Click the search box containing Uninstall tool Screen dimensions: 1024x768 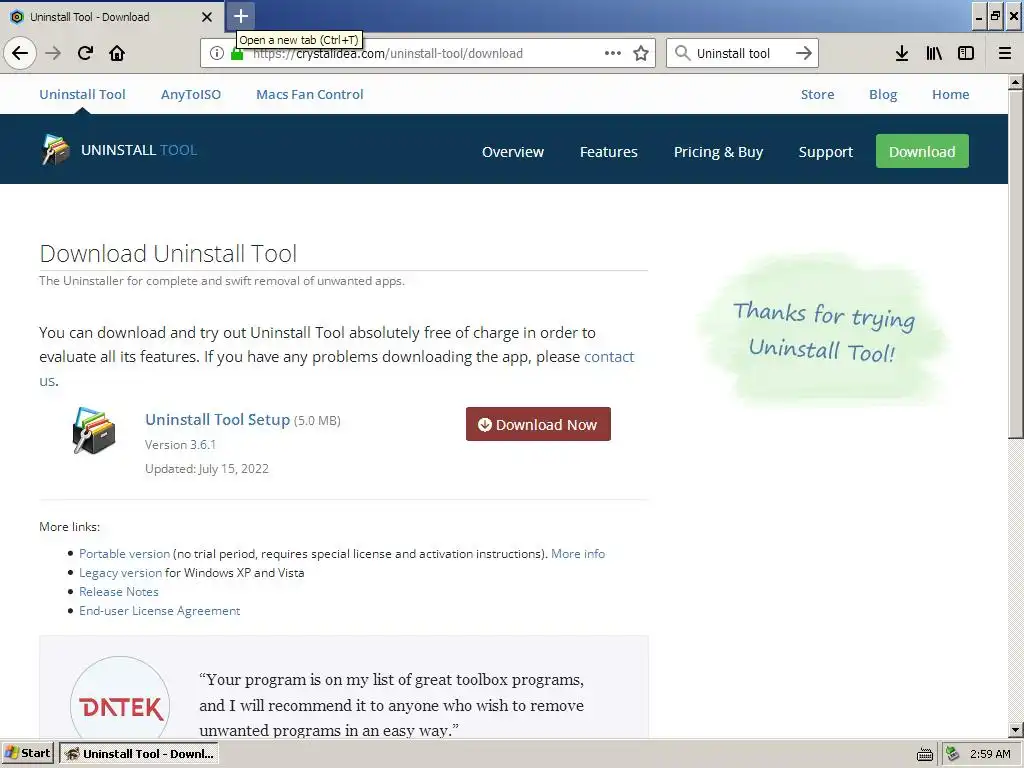(742, 53)
